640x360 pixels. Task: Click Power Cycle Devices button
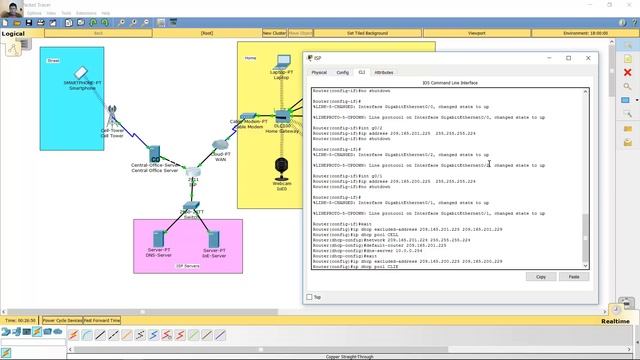tap(62, 320)
